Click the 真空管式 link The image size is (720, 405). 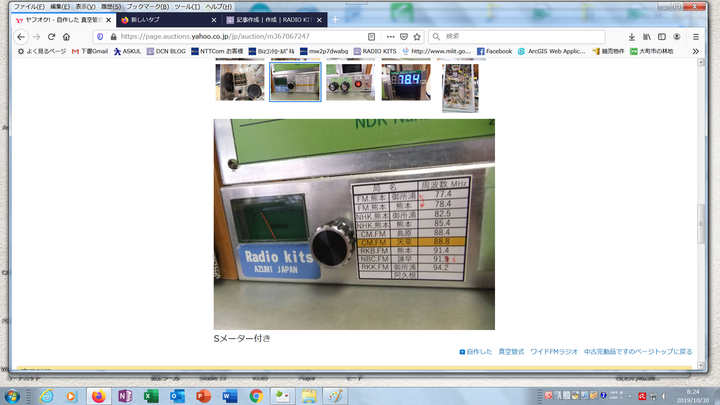click(510, 352)
